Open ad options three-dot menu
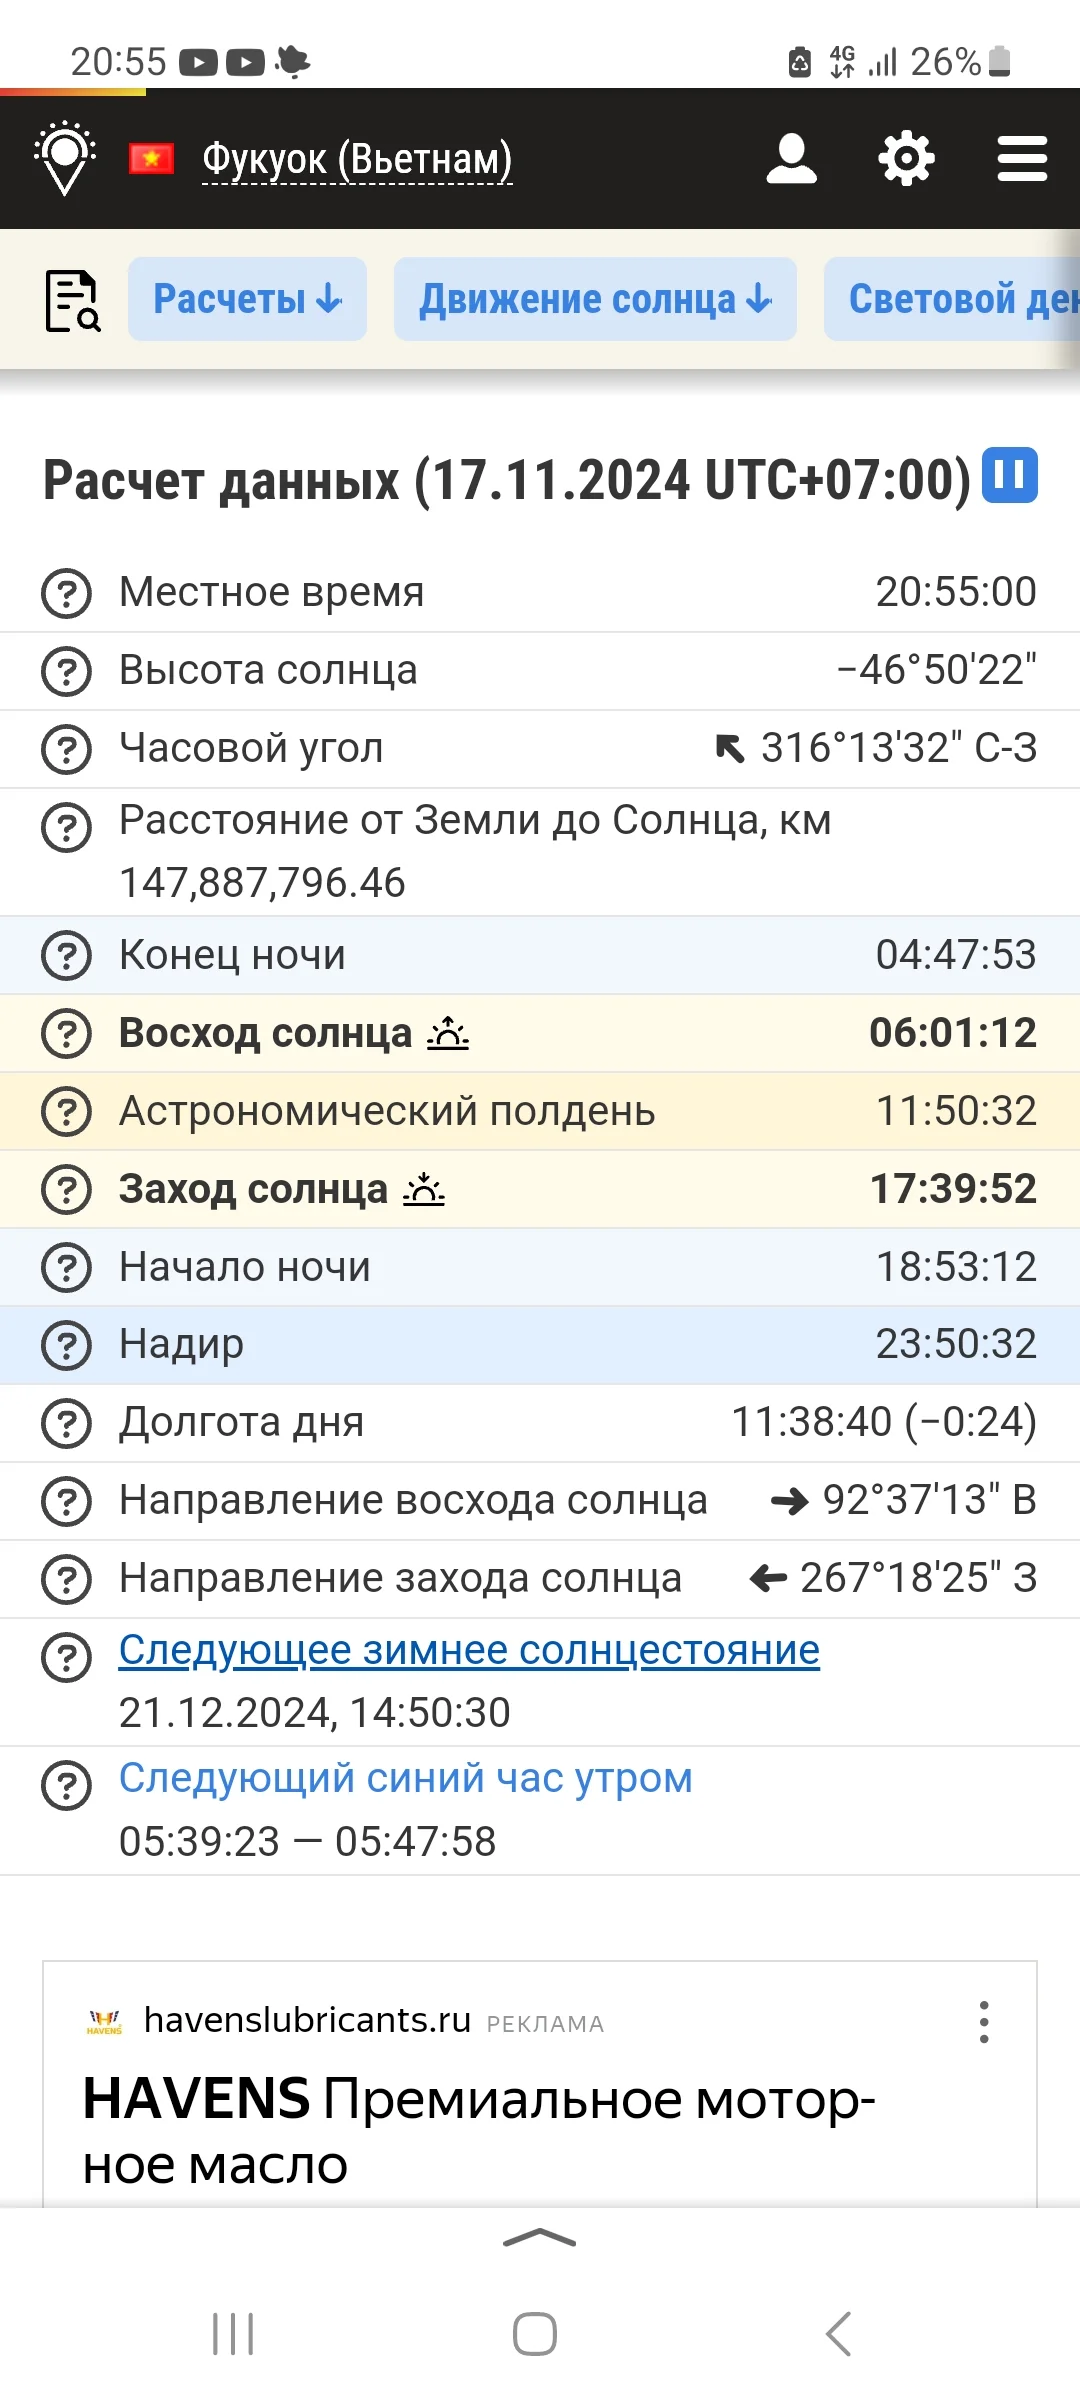The width and height of the screenshot is (1080, 2400). point(984,2022)
